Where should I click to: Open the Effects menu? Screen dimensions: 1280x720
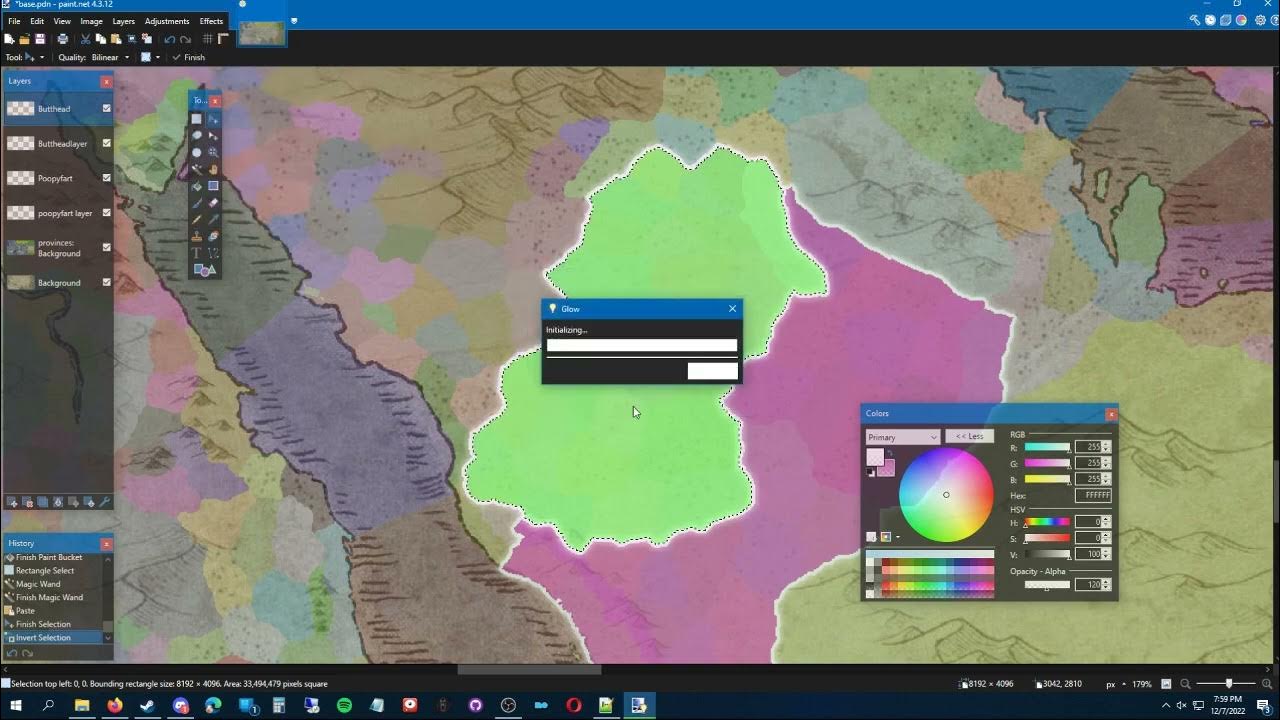click(211, 21)
